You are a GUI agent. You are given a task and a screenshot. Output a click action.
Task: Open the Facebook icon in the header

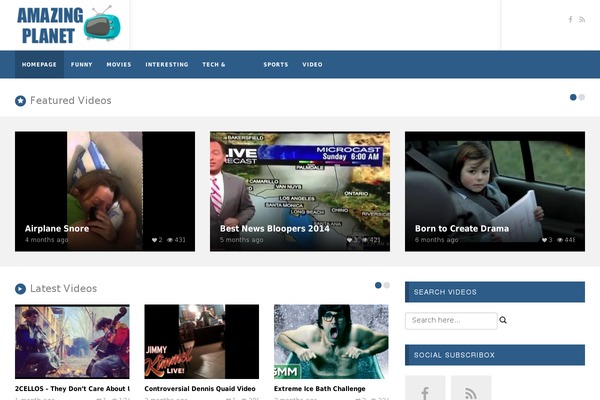pyautogui.click(x=571, y=19)
